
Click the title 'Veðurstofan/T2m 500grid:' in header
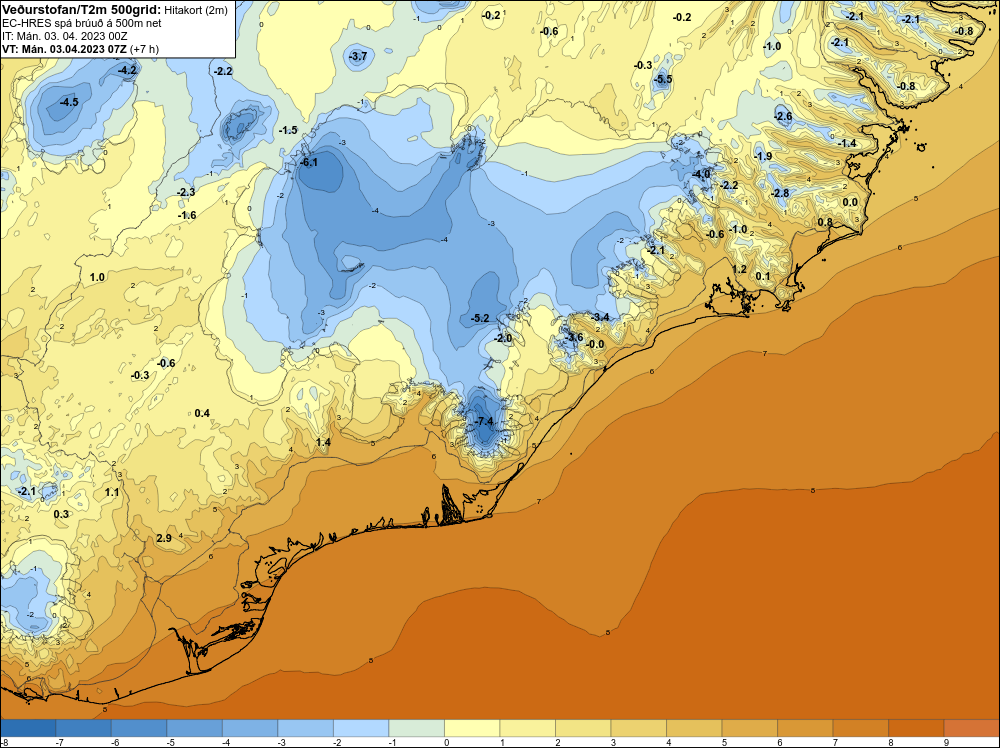(81, 10)
